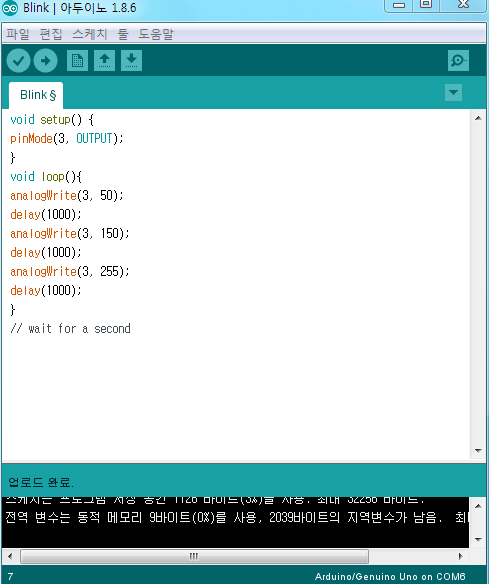Open the 도움말 menu
The width and height of the screenshot is (489, 584).
(x=156, y=34)
